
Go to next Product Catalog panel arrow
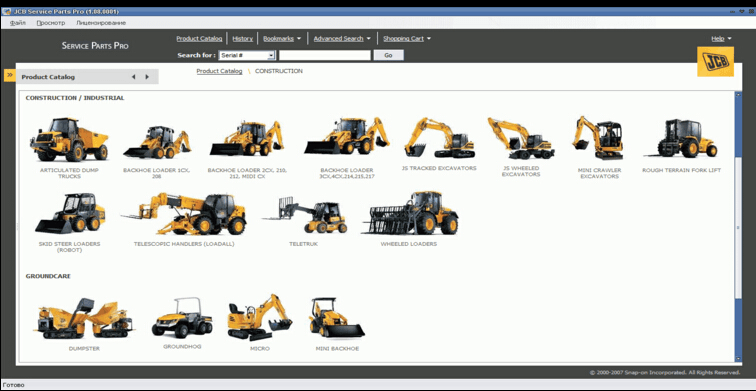(147, 77)
